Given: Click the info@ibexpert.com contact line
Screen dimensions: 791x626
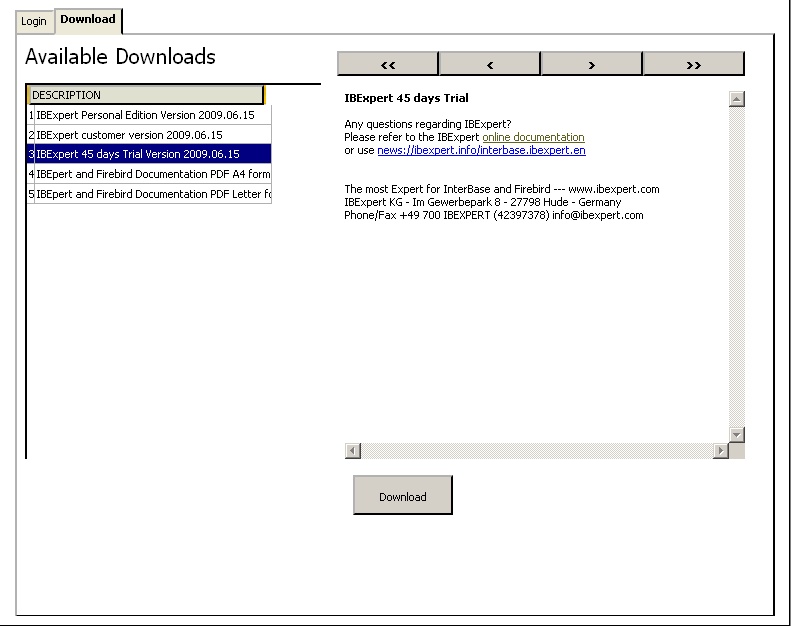Looking at the screenshot, I should click(494, 215).
